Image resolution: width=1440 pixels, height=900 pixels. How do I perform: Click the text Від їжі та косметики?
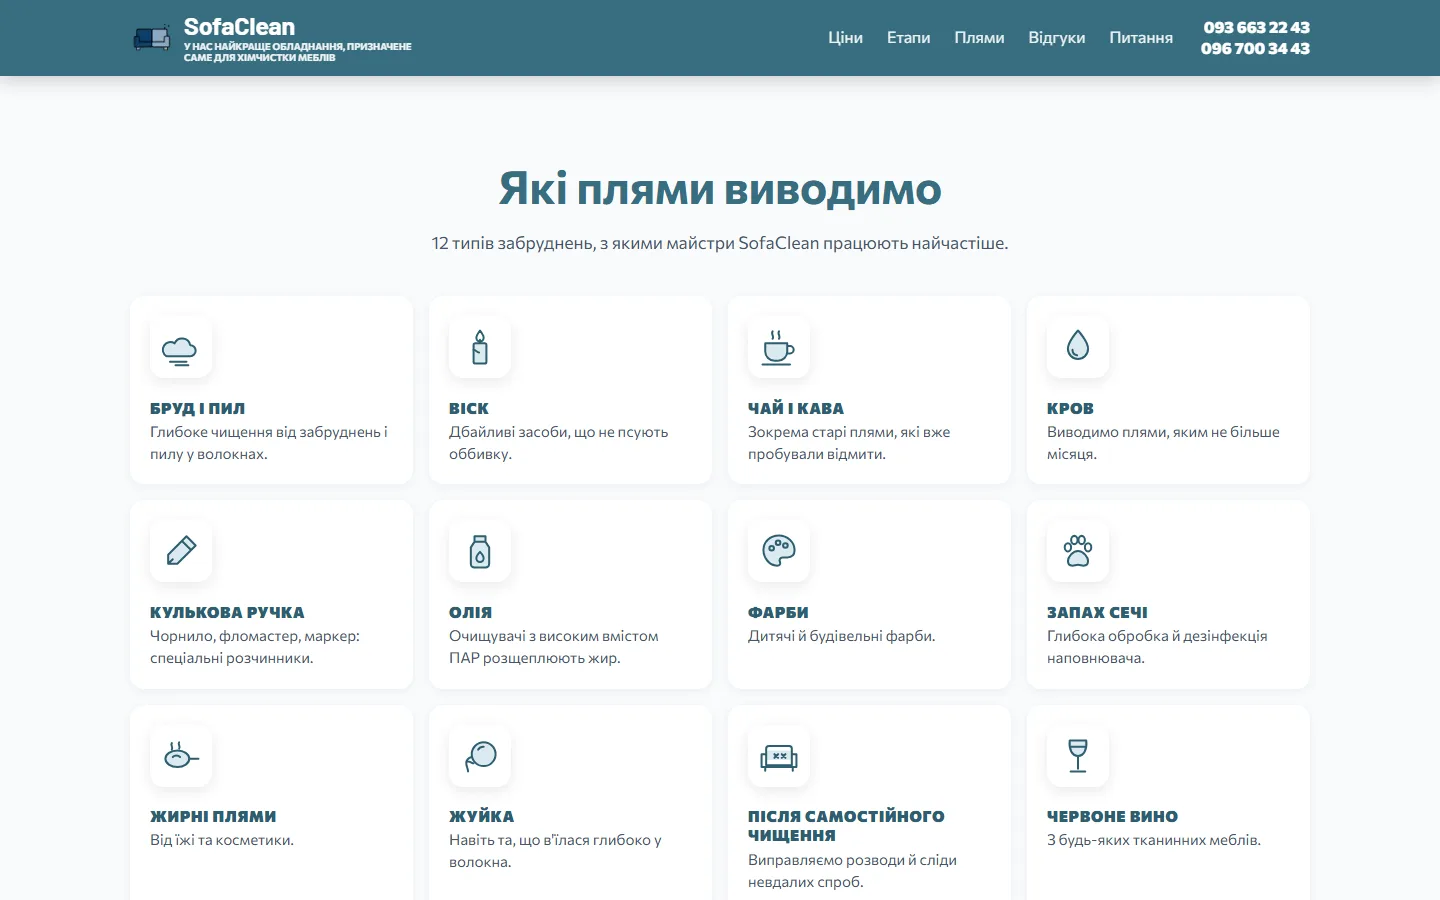click(222, 840)
